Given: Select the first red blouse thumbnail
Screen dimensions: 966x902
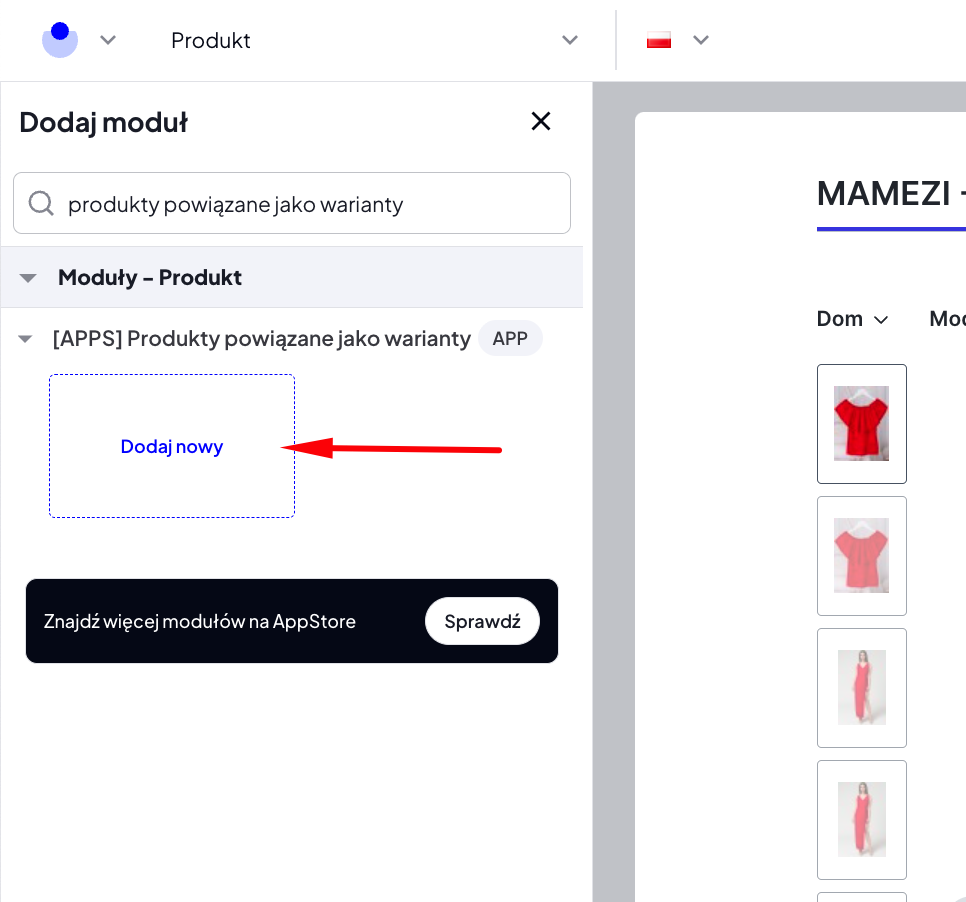Looking at the screenshot, I should [x=861, y=424].
